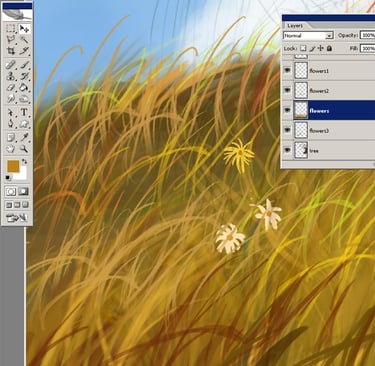
Task: Open Adobe Online feather at toolbox top
Action: [17, 15]
